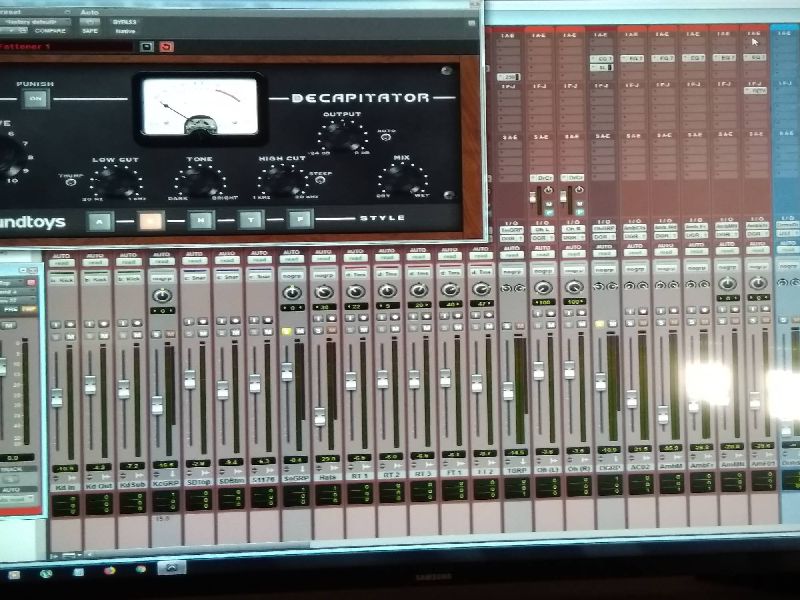Open the highlighted Pro Tools taskbar icon

coord(171,567)
